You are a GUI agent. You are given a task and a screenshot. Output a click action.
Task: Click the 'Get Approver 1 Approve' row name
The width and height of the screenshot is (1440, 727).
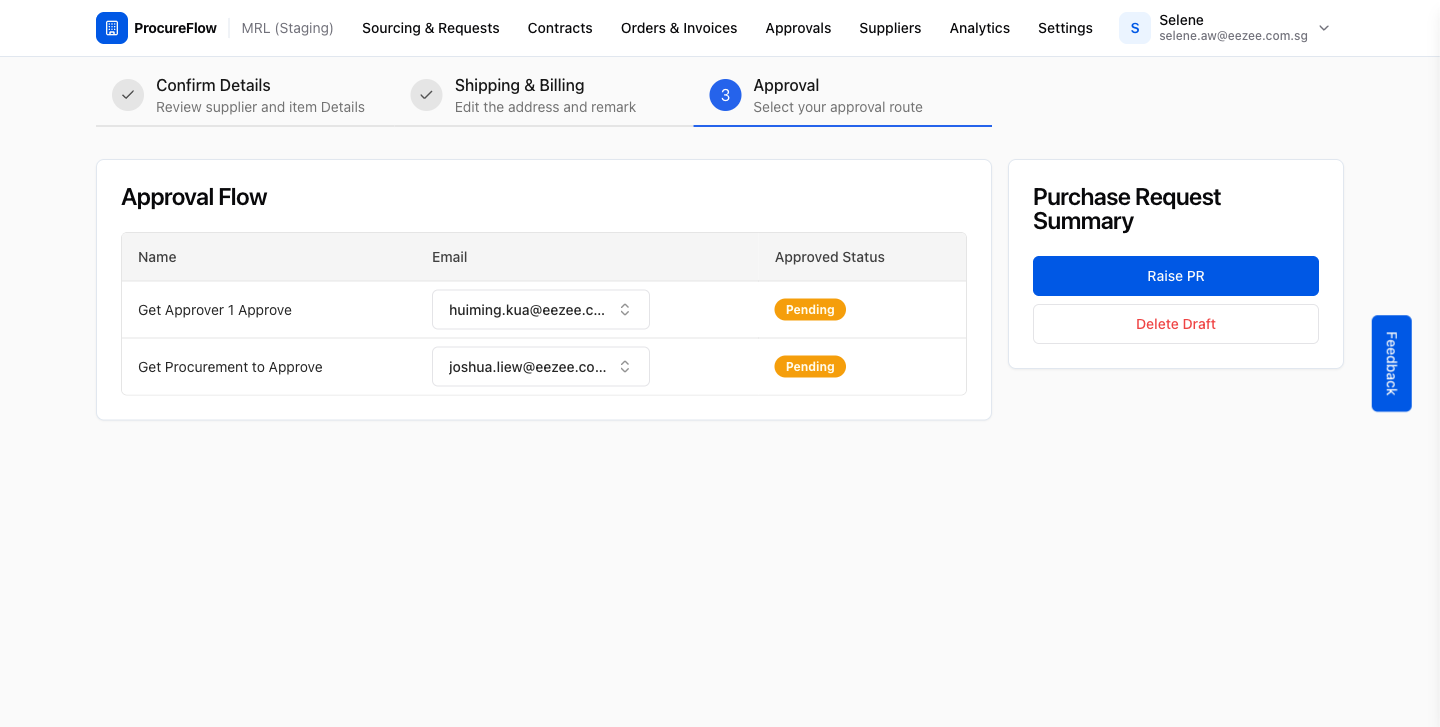[x=215, y=310]
